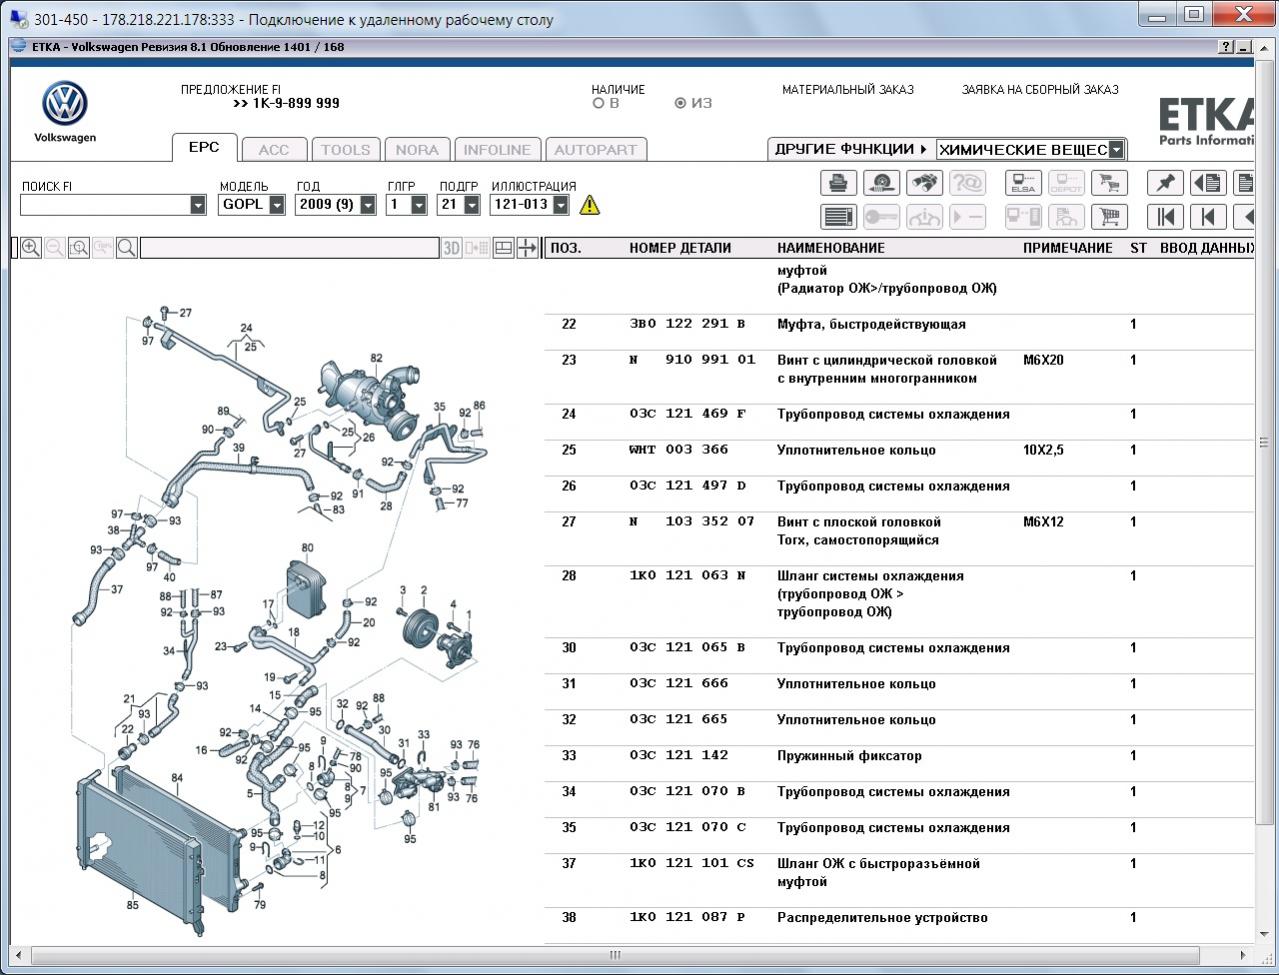Select row 28 part '1K0 121 063 N'
The width and height of the screenshot is (1279, 975).
(687, 576)
